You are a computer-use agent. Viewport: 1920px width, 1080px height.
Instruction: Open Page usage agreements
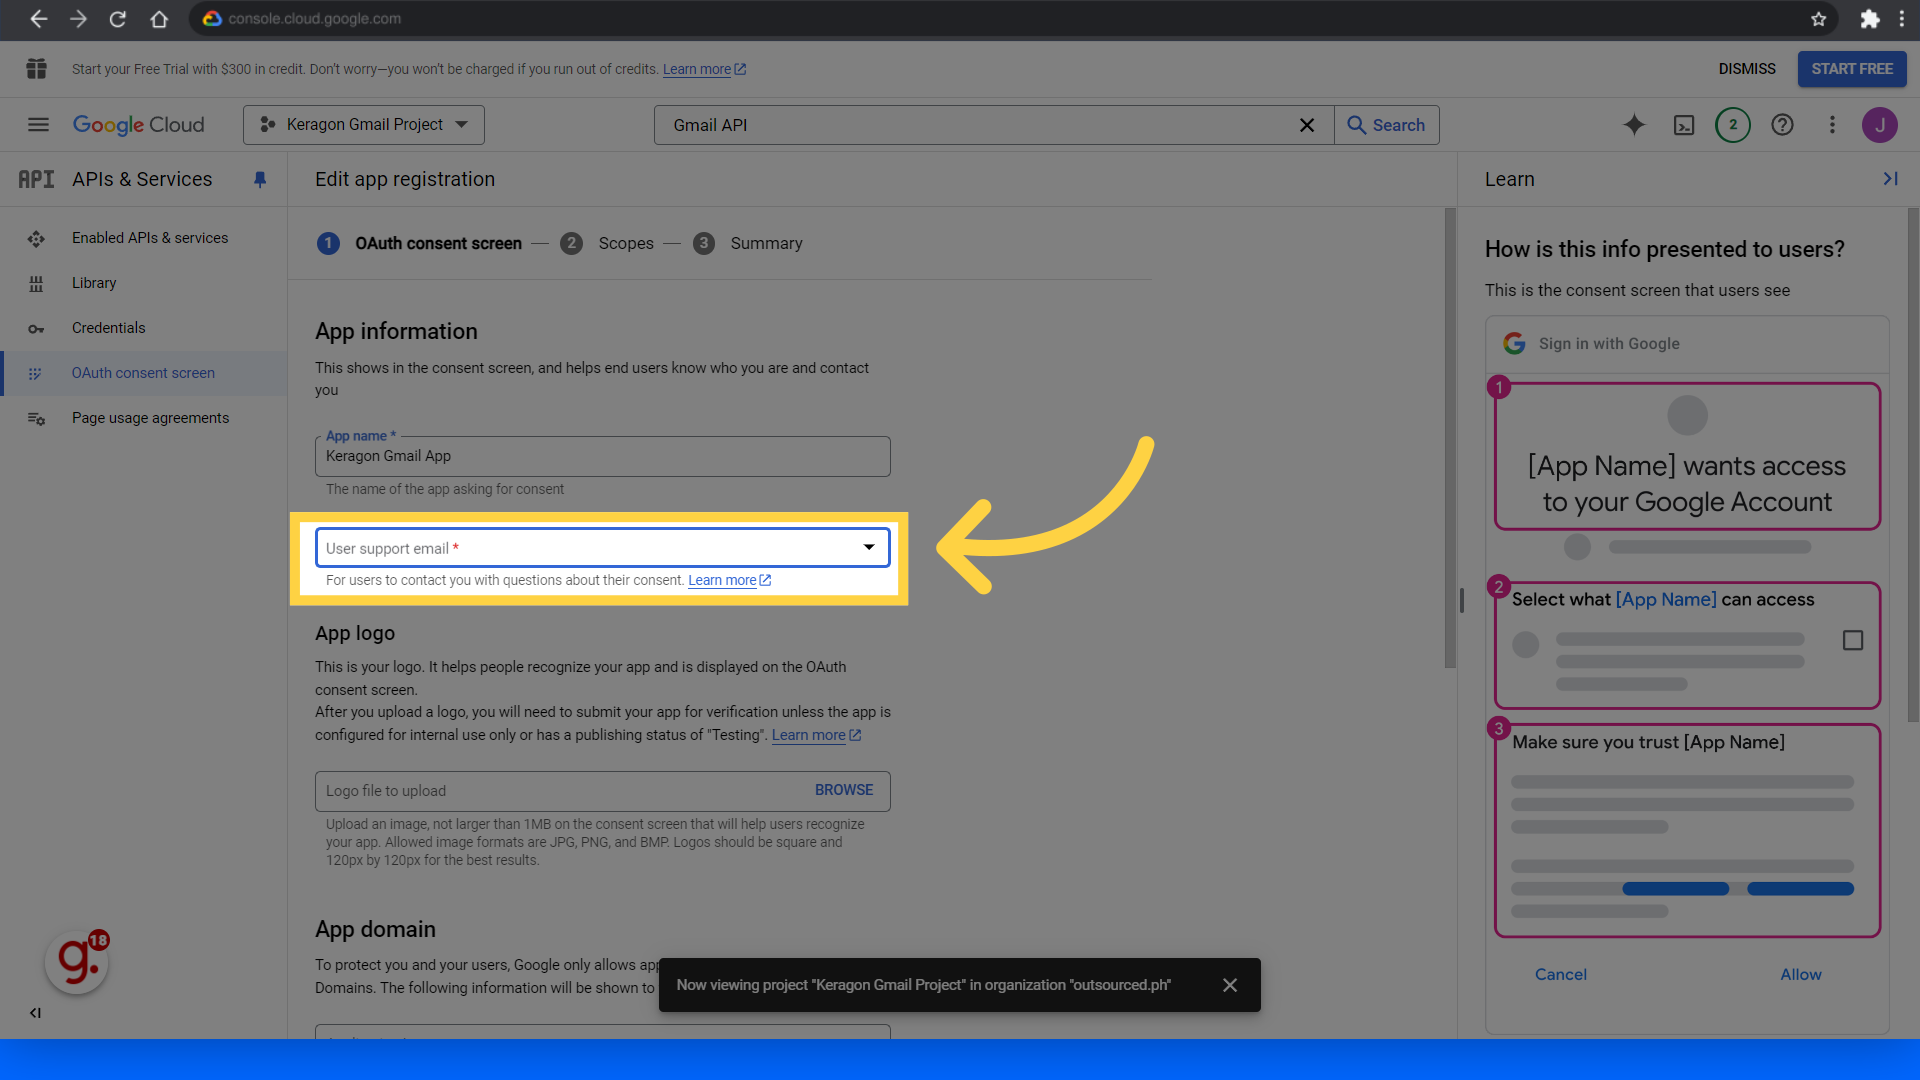144,418
